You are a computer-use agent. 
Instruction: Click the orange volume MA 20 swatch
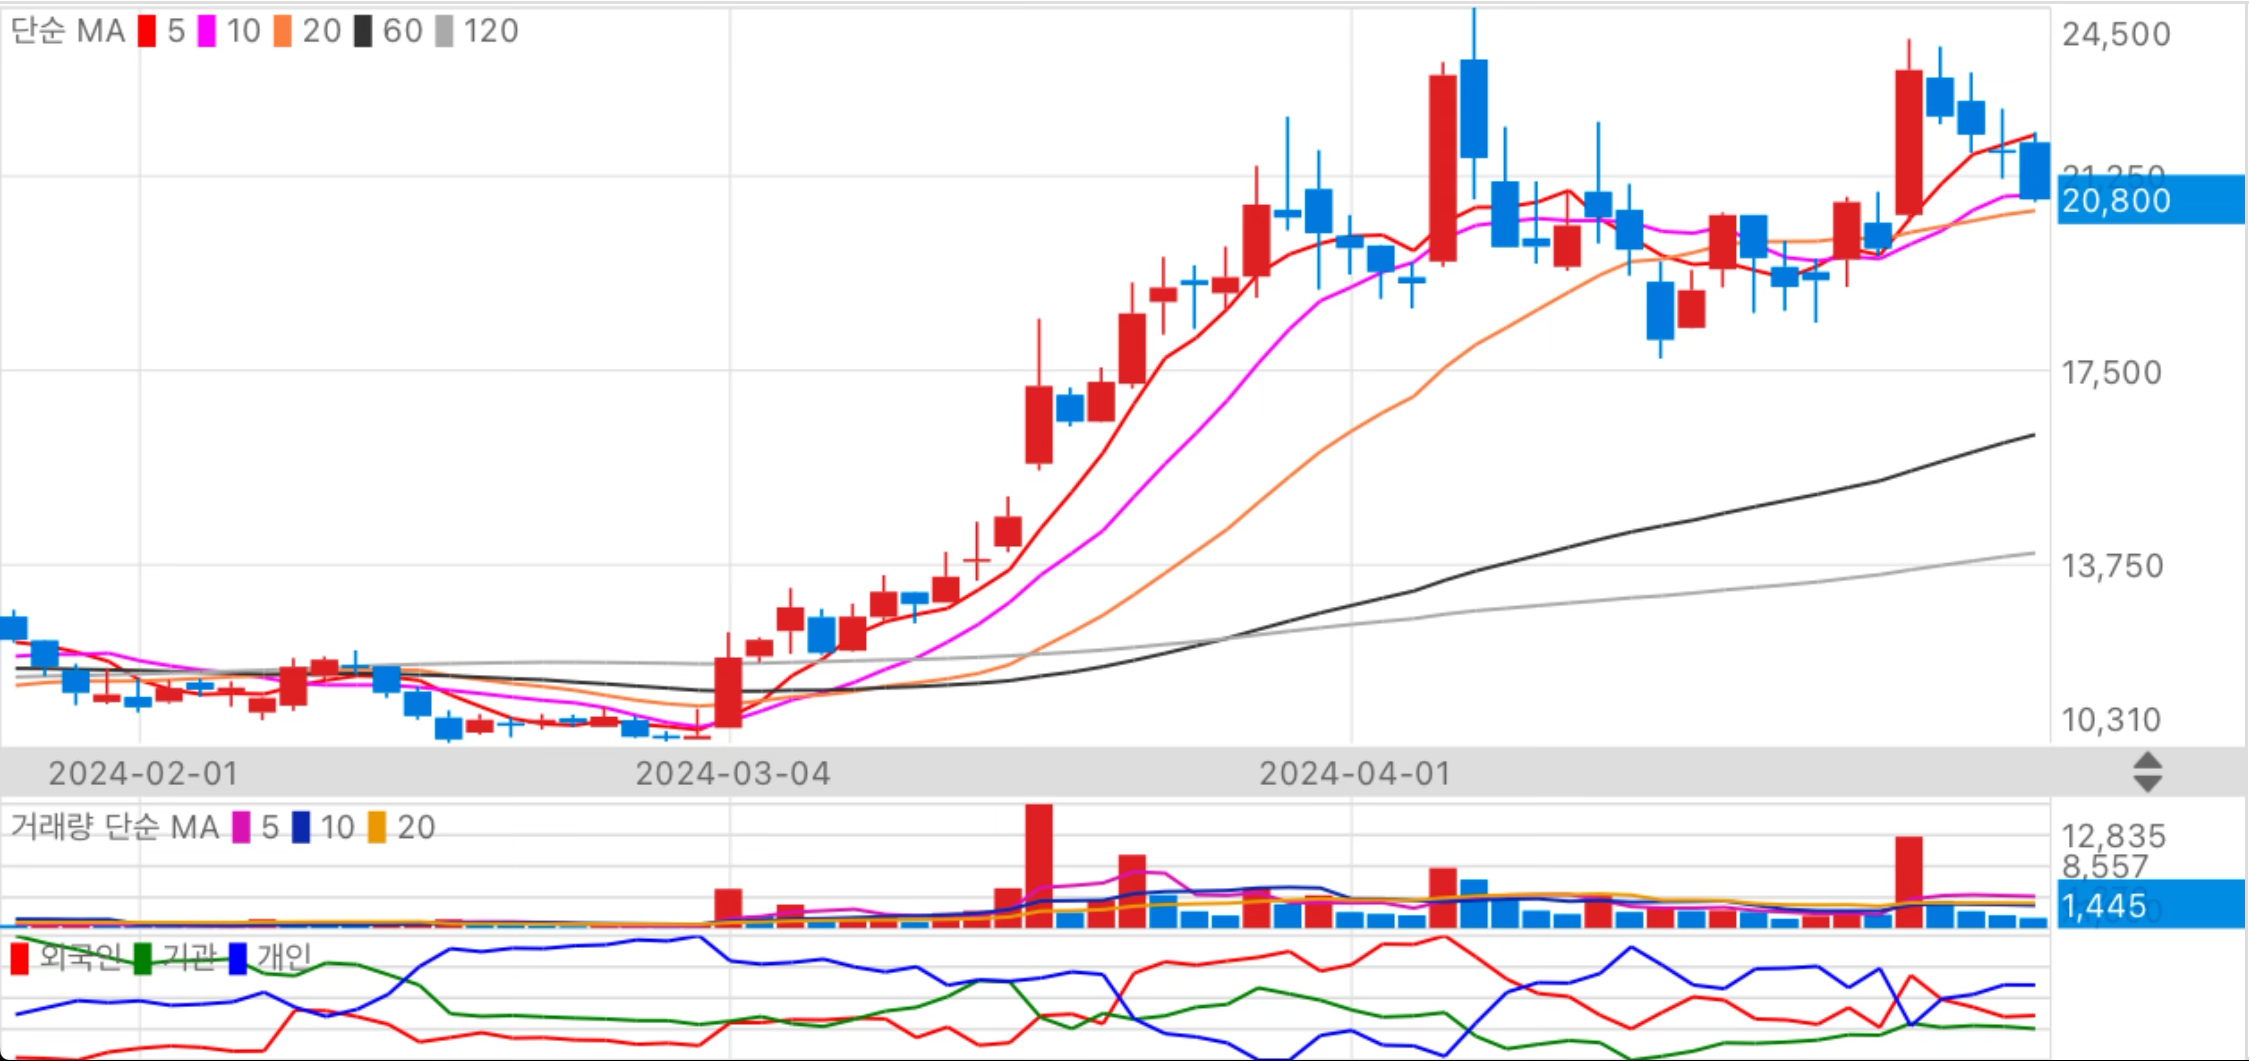(377, 827)
